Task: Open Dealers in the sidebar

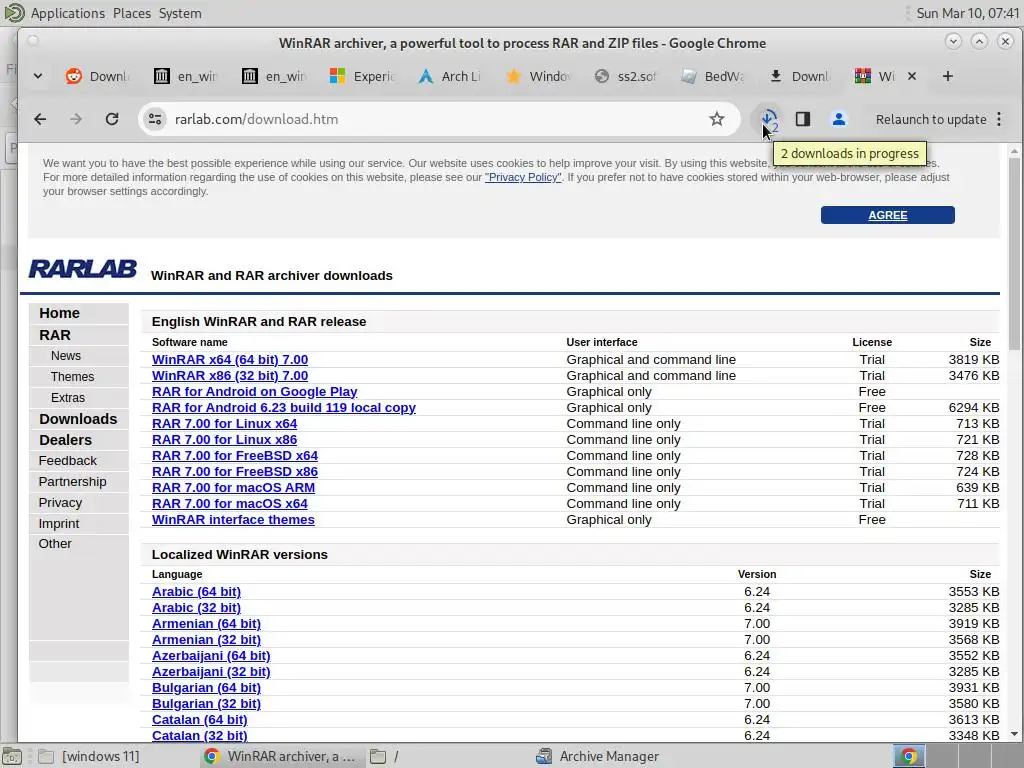Action: click(x=65, y=440)
